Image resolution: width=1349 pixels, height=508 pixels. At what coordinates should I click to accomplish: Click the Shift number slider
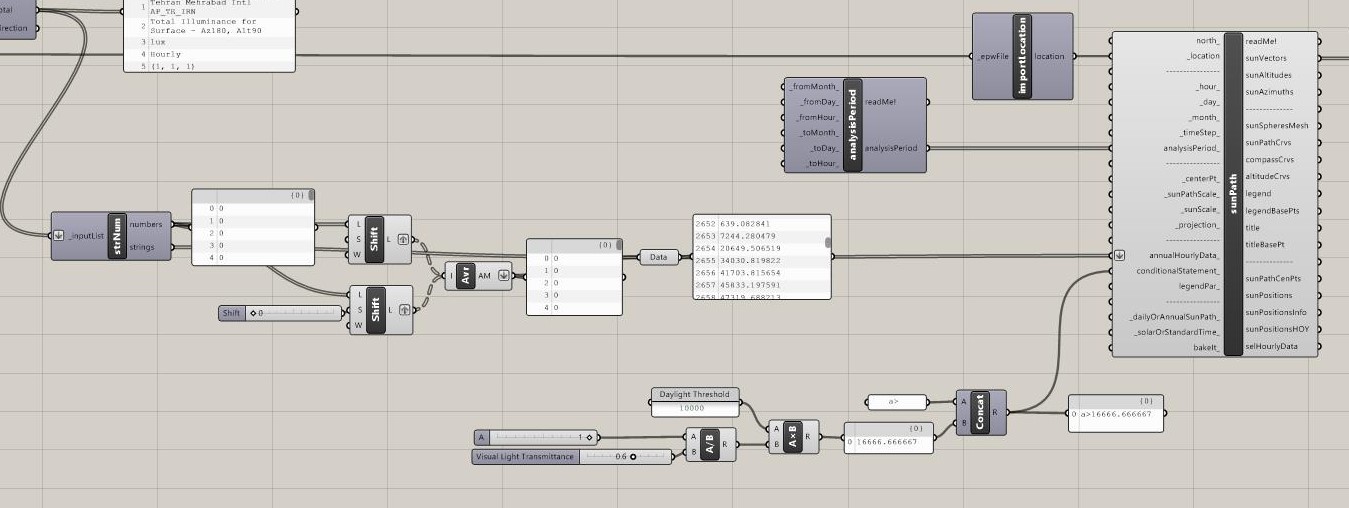tap(281, 313)
